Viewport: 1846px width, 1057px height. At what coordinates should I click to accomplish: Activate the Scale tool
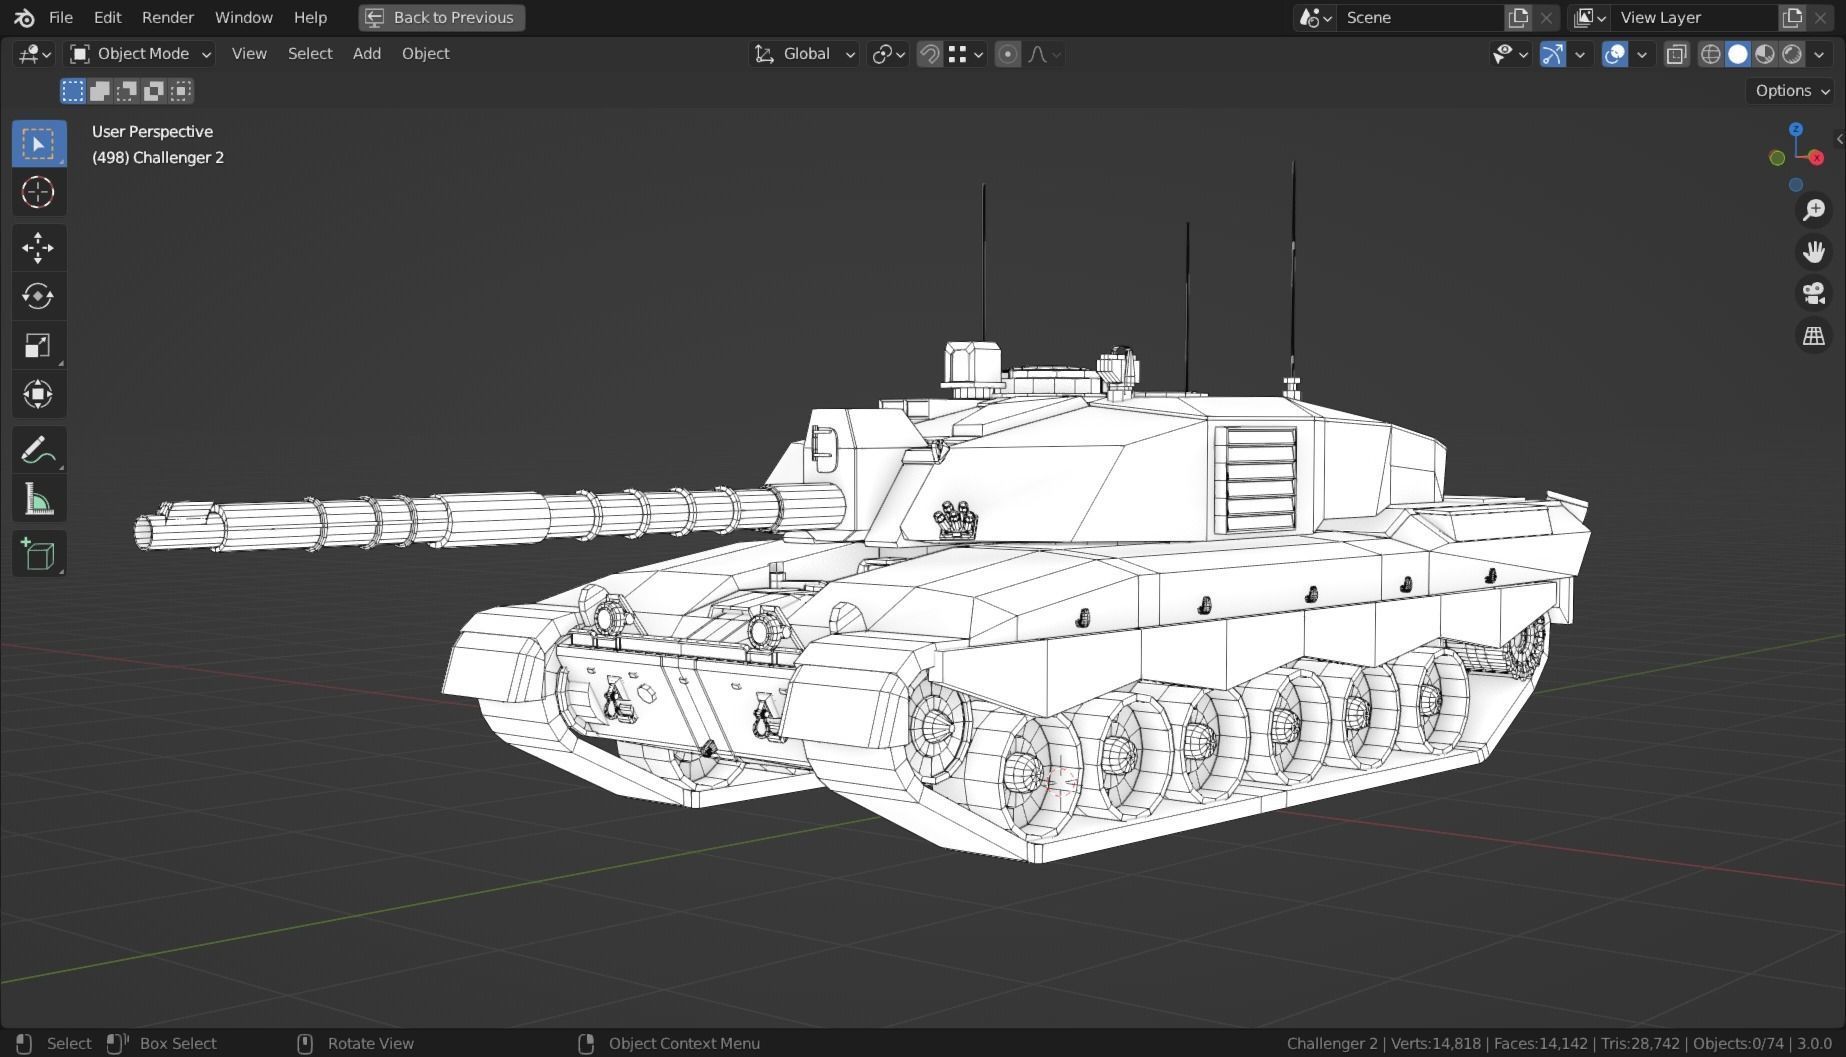click(x=38, y=345)
